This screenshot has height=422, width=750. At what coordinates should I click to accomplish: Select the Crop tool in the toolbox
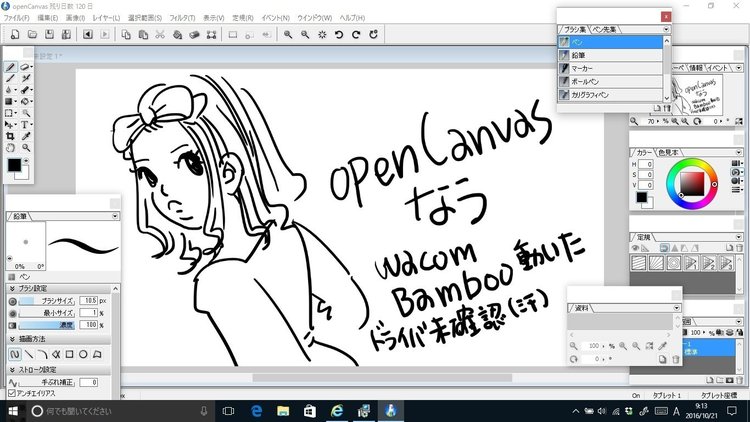coord(11,136)
